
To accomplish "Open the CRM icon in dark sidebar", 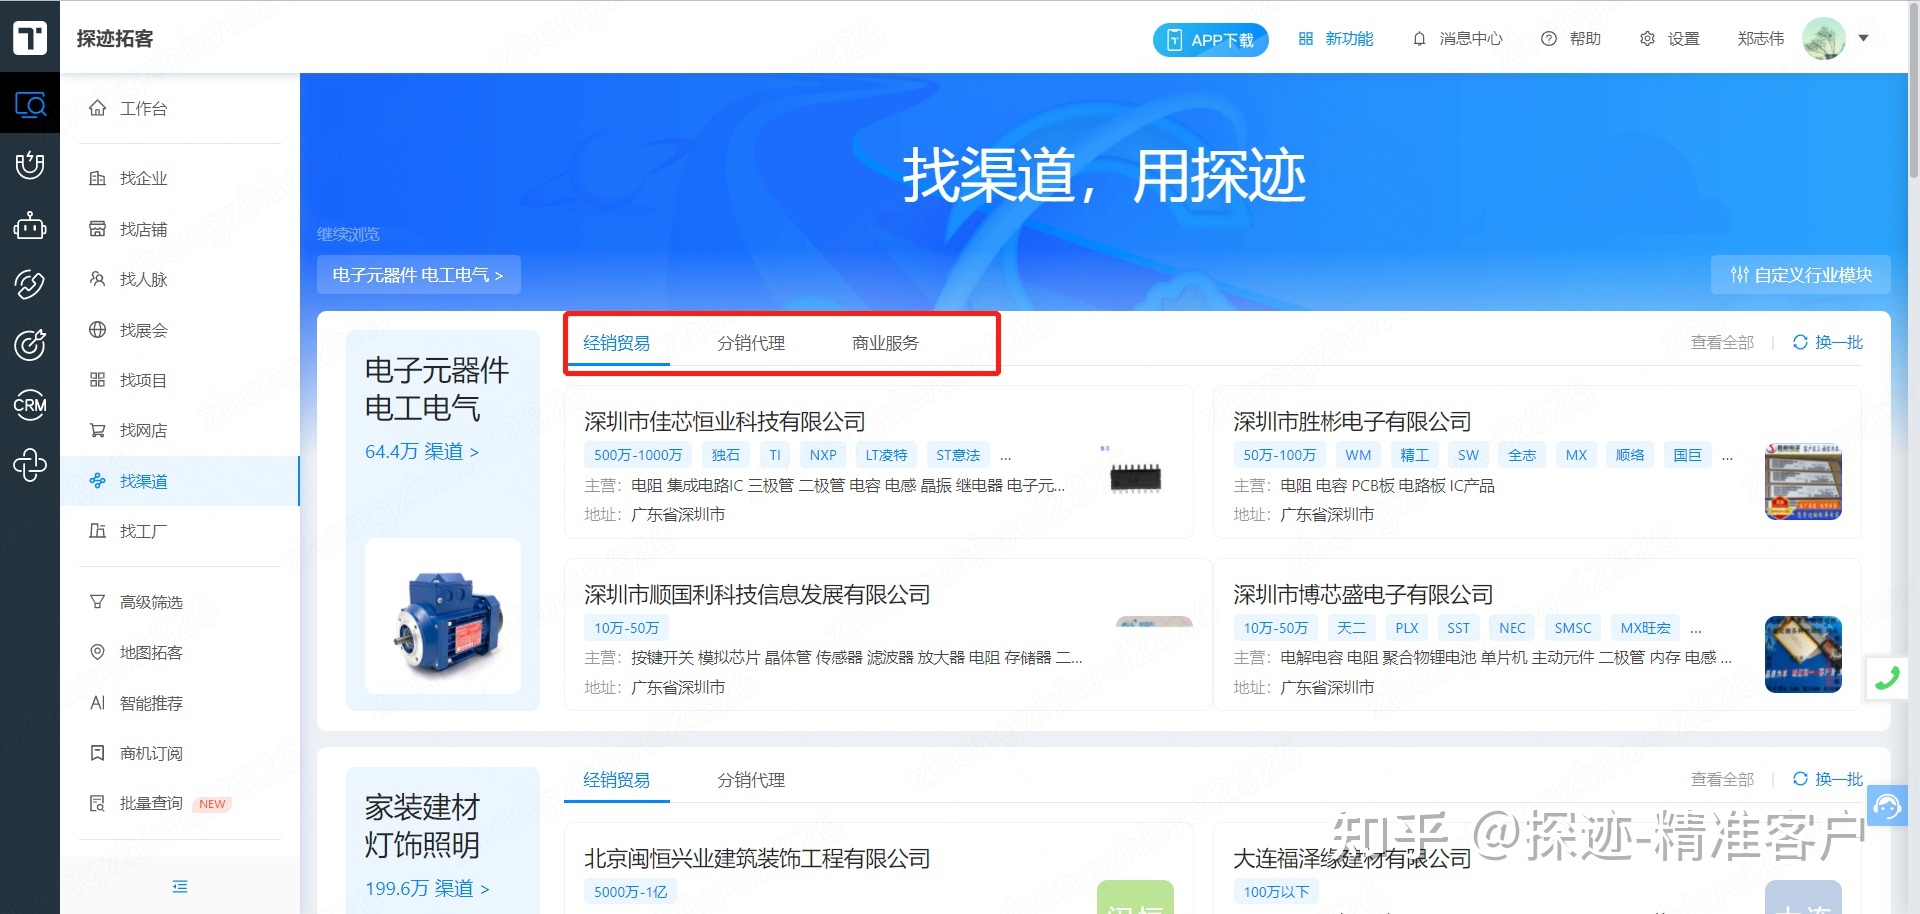I will coord(30,405).
